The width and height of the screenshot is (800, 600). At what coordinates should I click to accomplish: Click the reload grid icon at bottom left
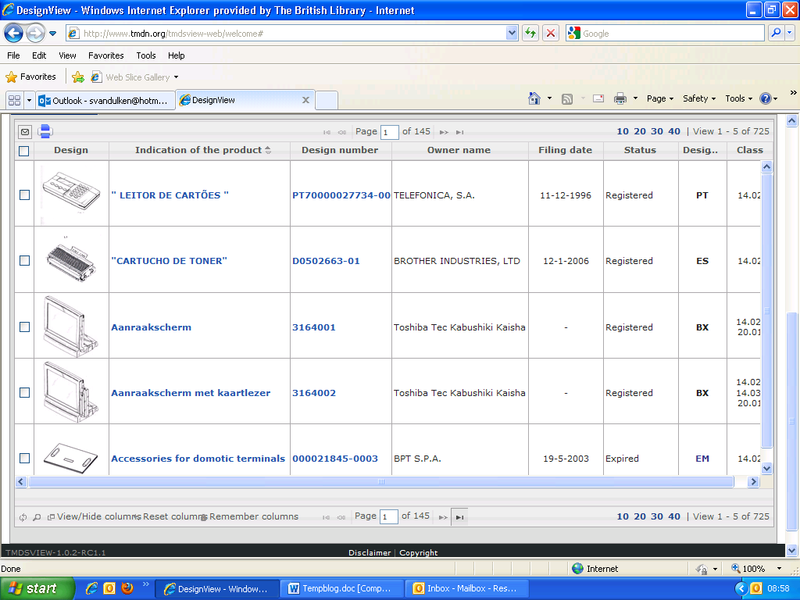click(x=23, y=517)
